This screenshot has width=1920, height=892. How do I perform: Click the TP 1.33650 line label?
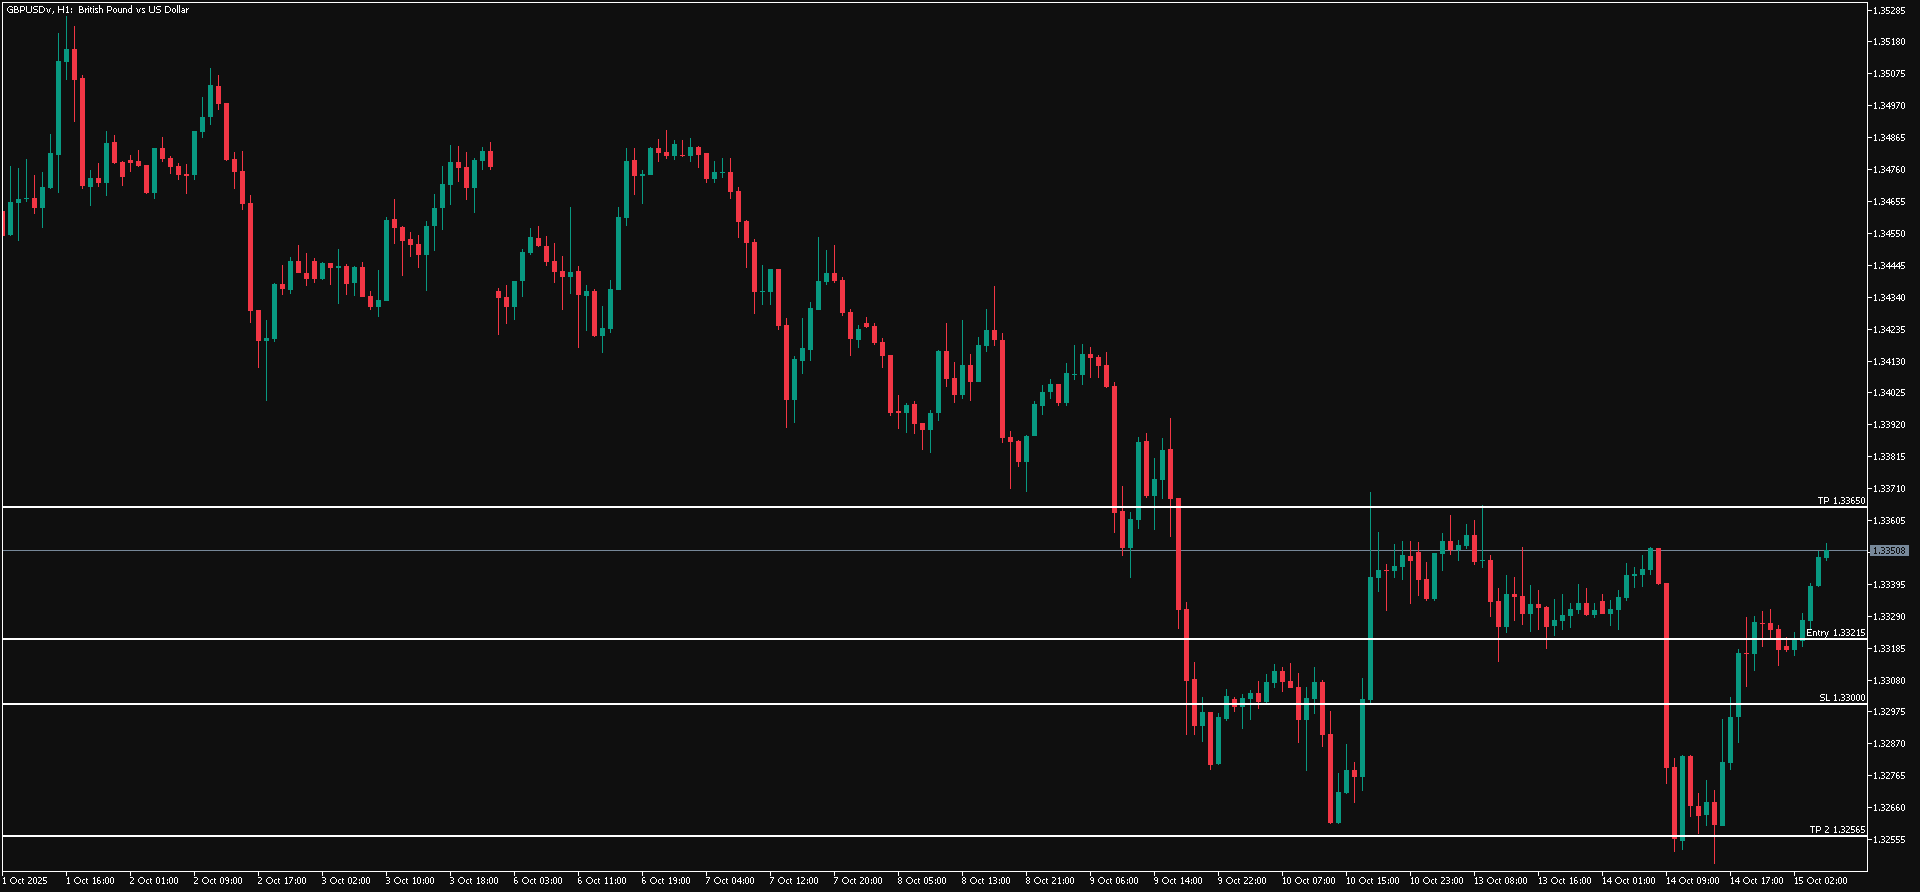coord(1840,501)
